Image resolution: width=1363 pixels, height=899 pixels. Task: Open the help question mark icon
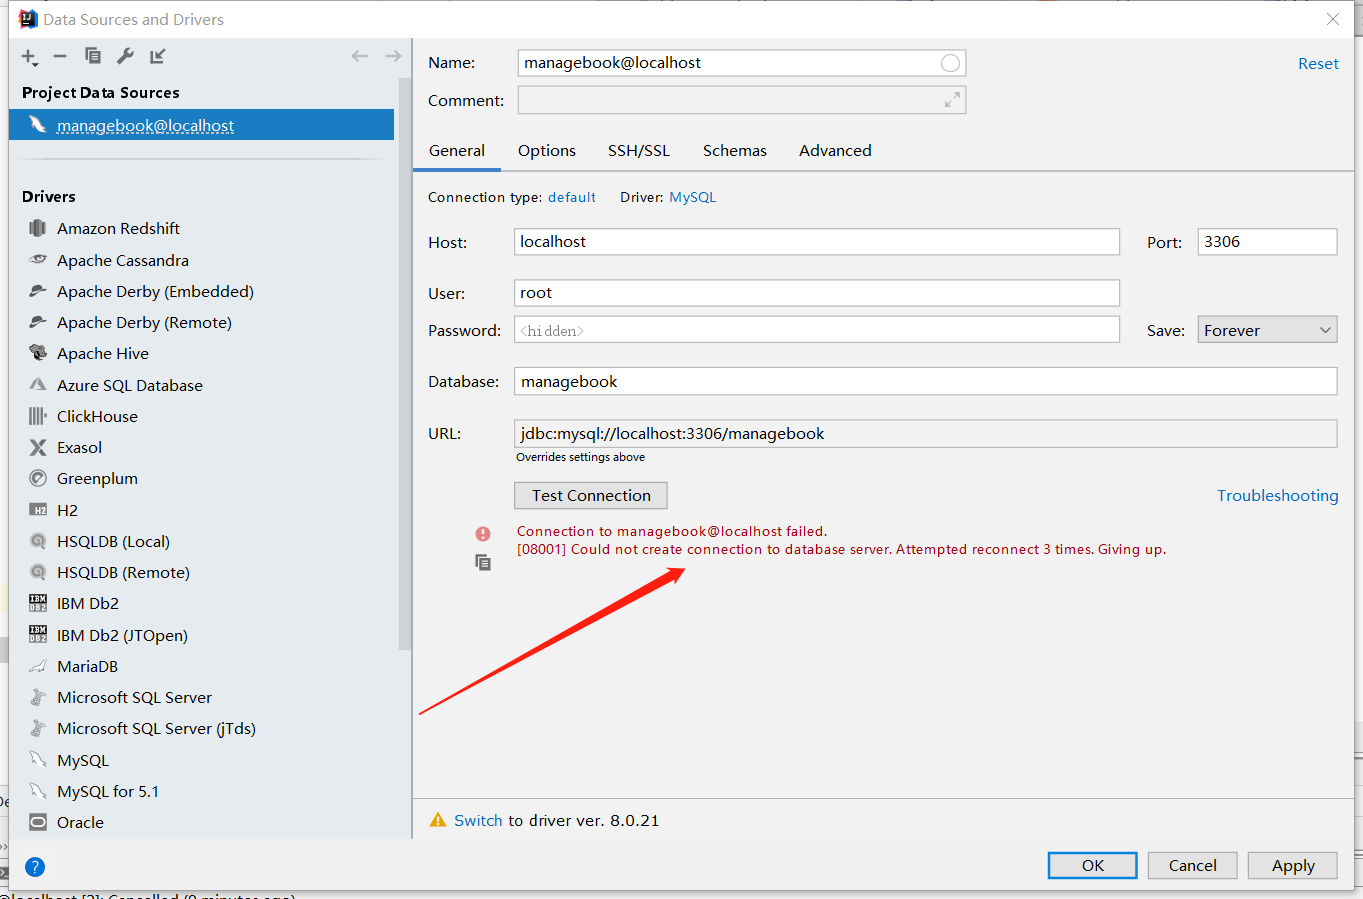pos(35,867)
